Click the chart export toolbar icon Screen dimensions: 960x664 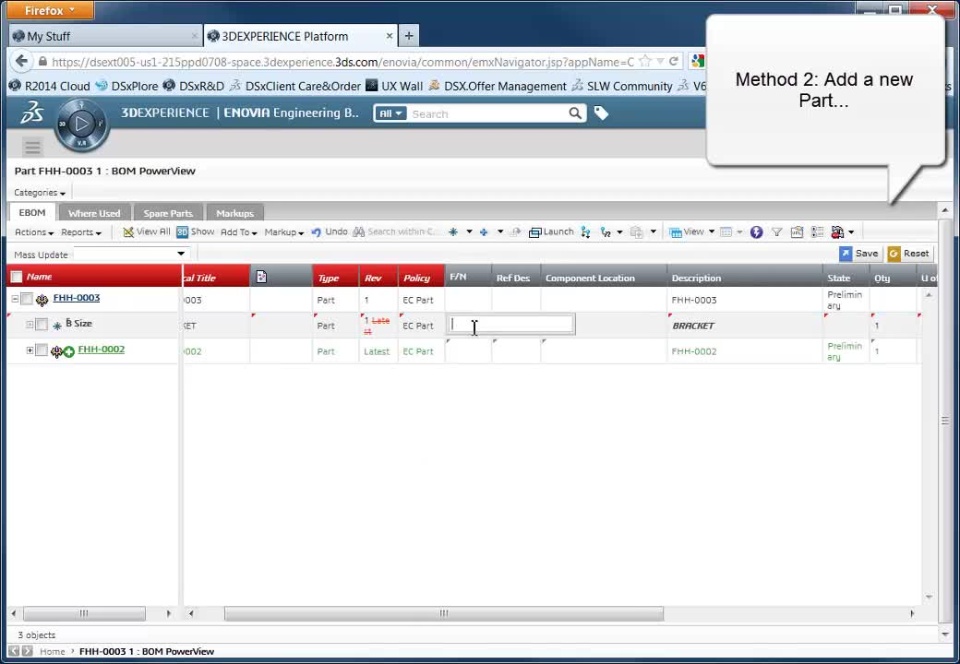[797, 232]
